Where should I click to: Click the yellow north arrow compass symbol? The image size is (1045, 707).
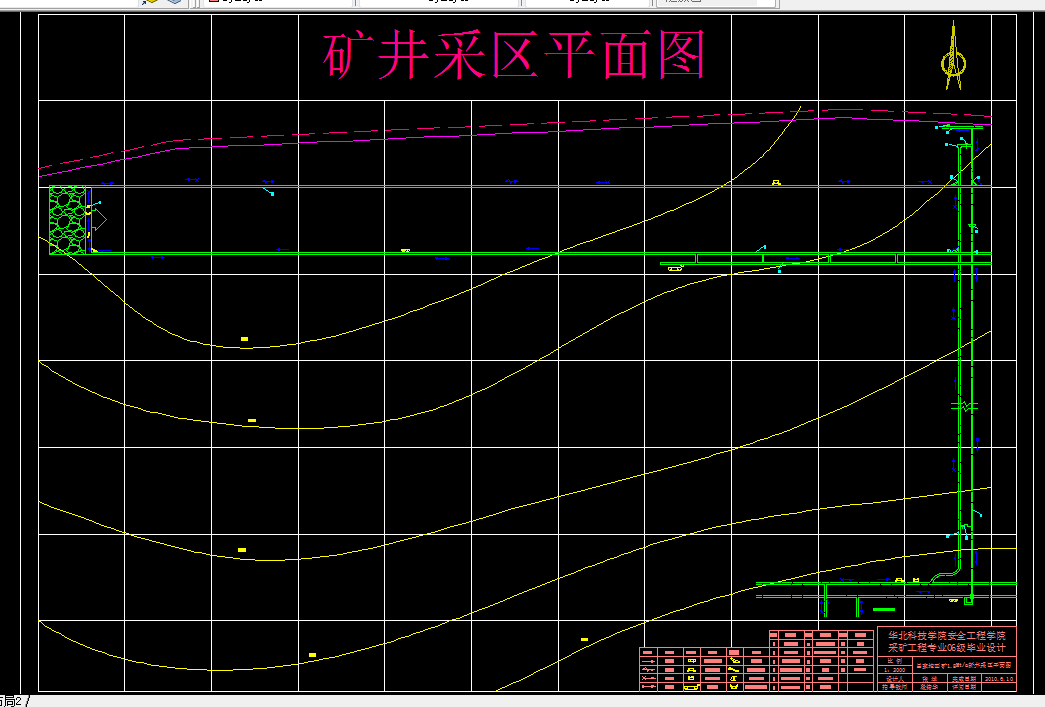point(953,60)
